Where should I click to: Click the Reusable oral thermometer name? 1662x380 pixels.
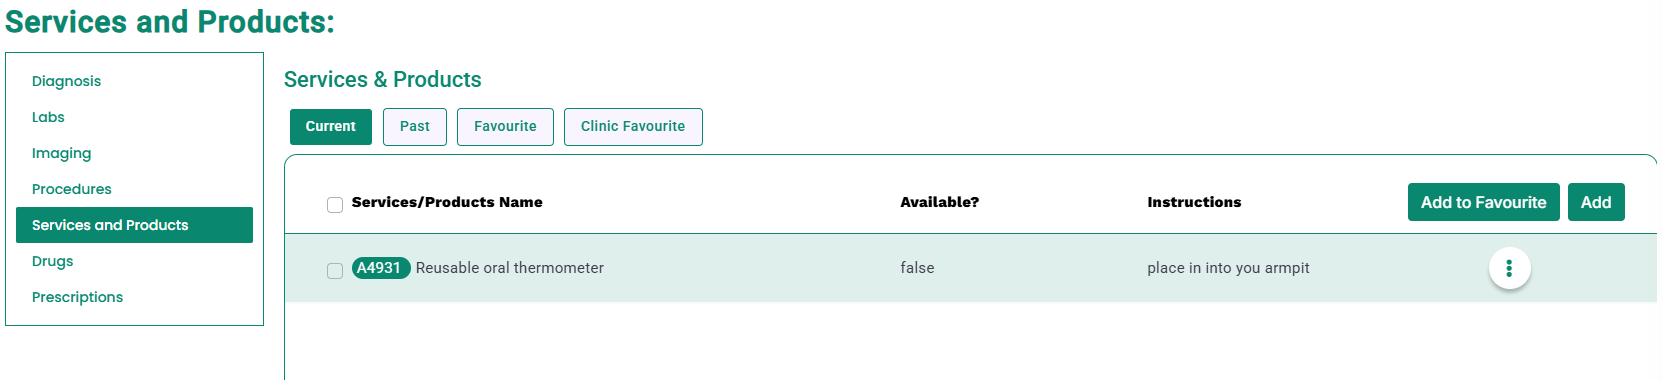510,268
